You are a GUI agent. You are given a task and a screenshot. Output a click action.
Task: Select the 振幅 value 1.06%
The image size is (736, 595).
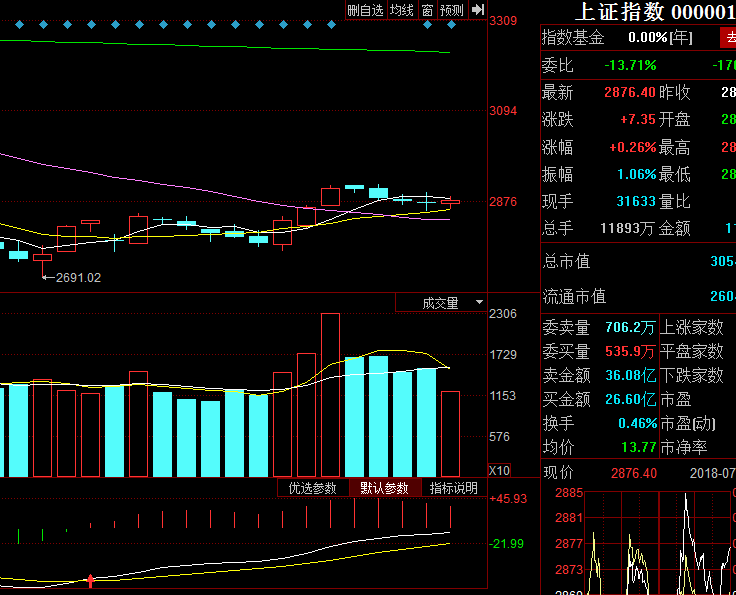636,175
